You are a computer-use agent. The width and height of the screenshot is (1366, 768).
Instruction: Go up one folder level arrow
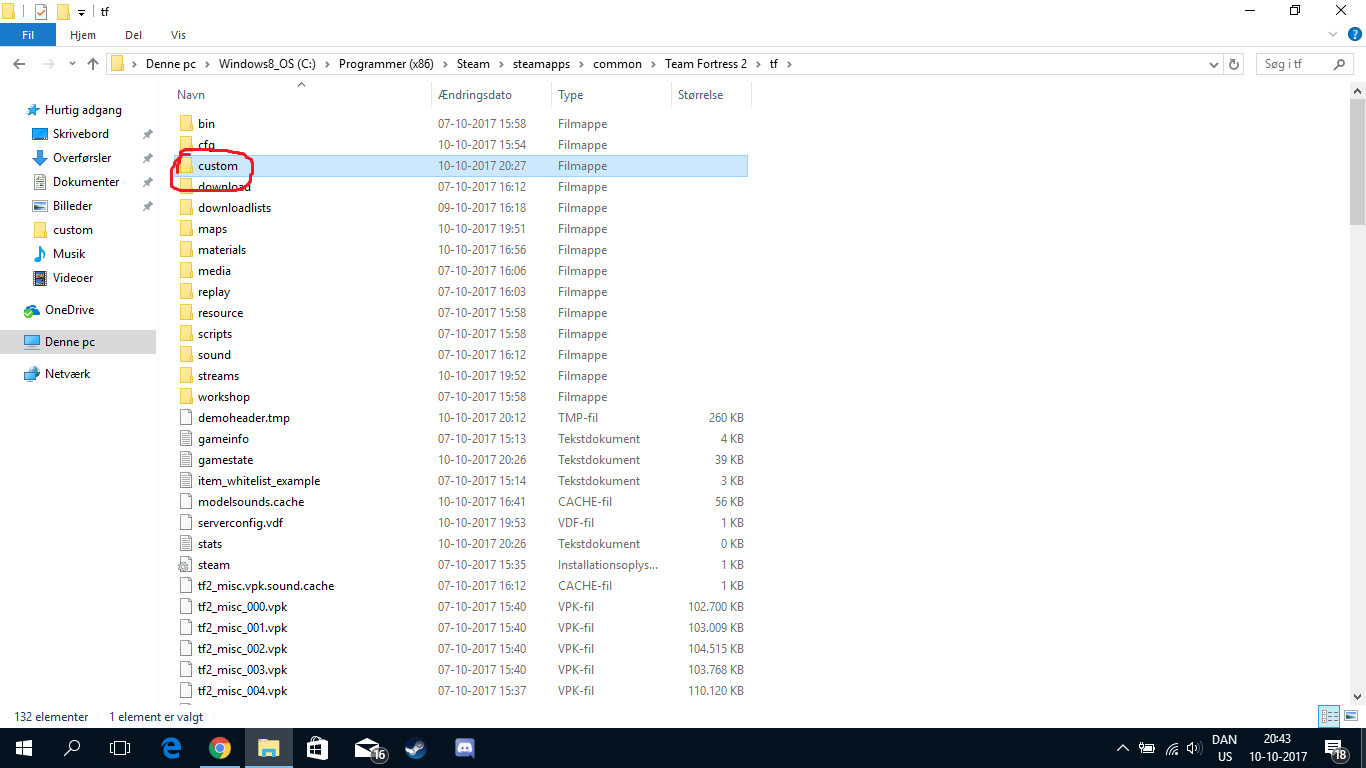pos(93,64)
